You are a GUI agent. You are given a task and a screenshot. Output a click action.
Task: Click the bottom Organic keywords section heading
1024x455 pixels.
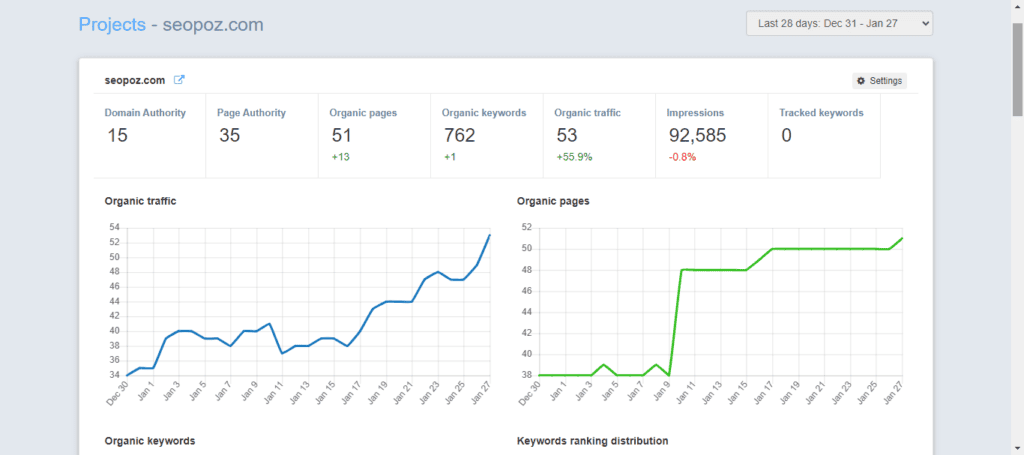150,440
